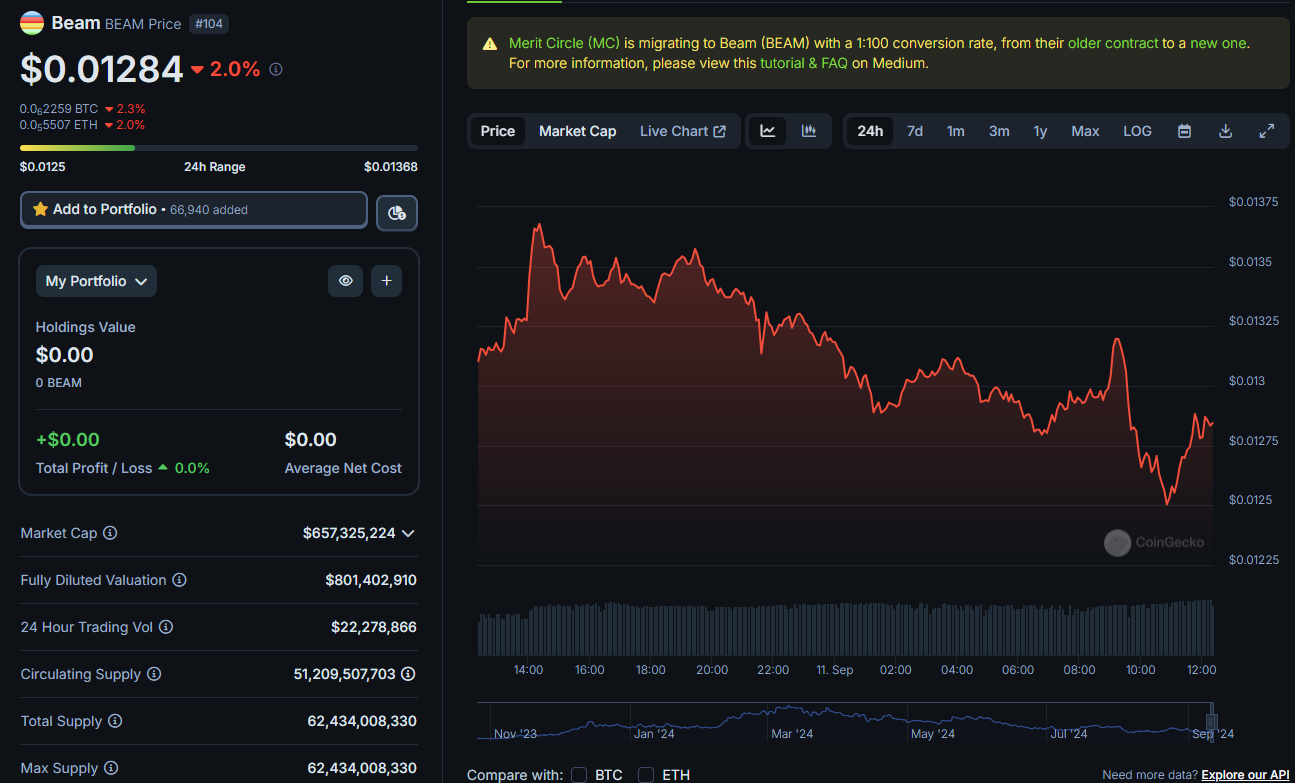1295x783 pixels.
Task: Open price info tooltip next to 2.0%
Action: (276, 69)
